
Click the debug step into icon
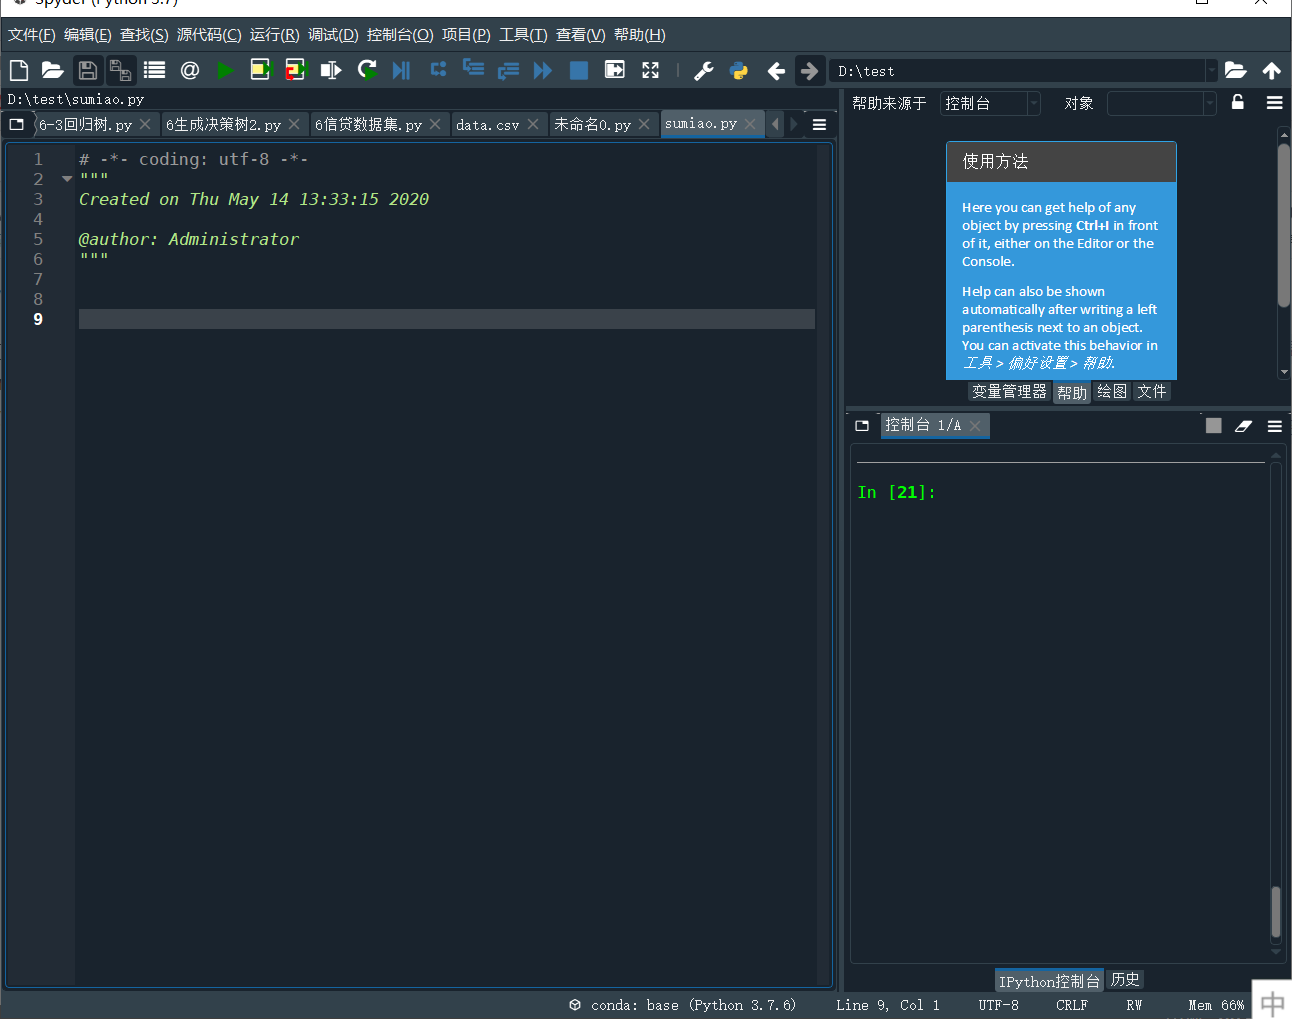[473, 70]
